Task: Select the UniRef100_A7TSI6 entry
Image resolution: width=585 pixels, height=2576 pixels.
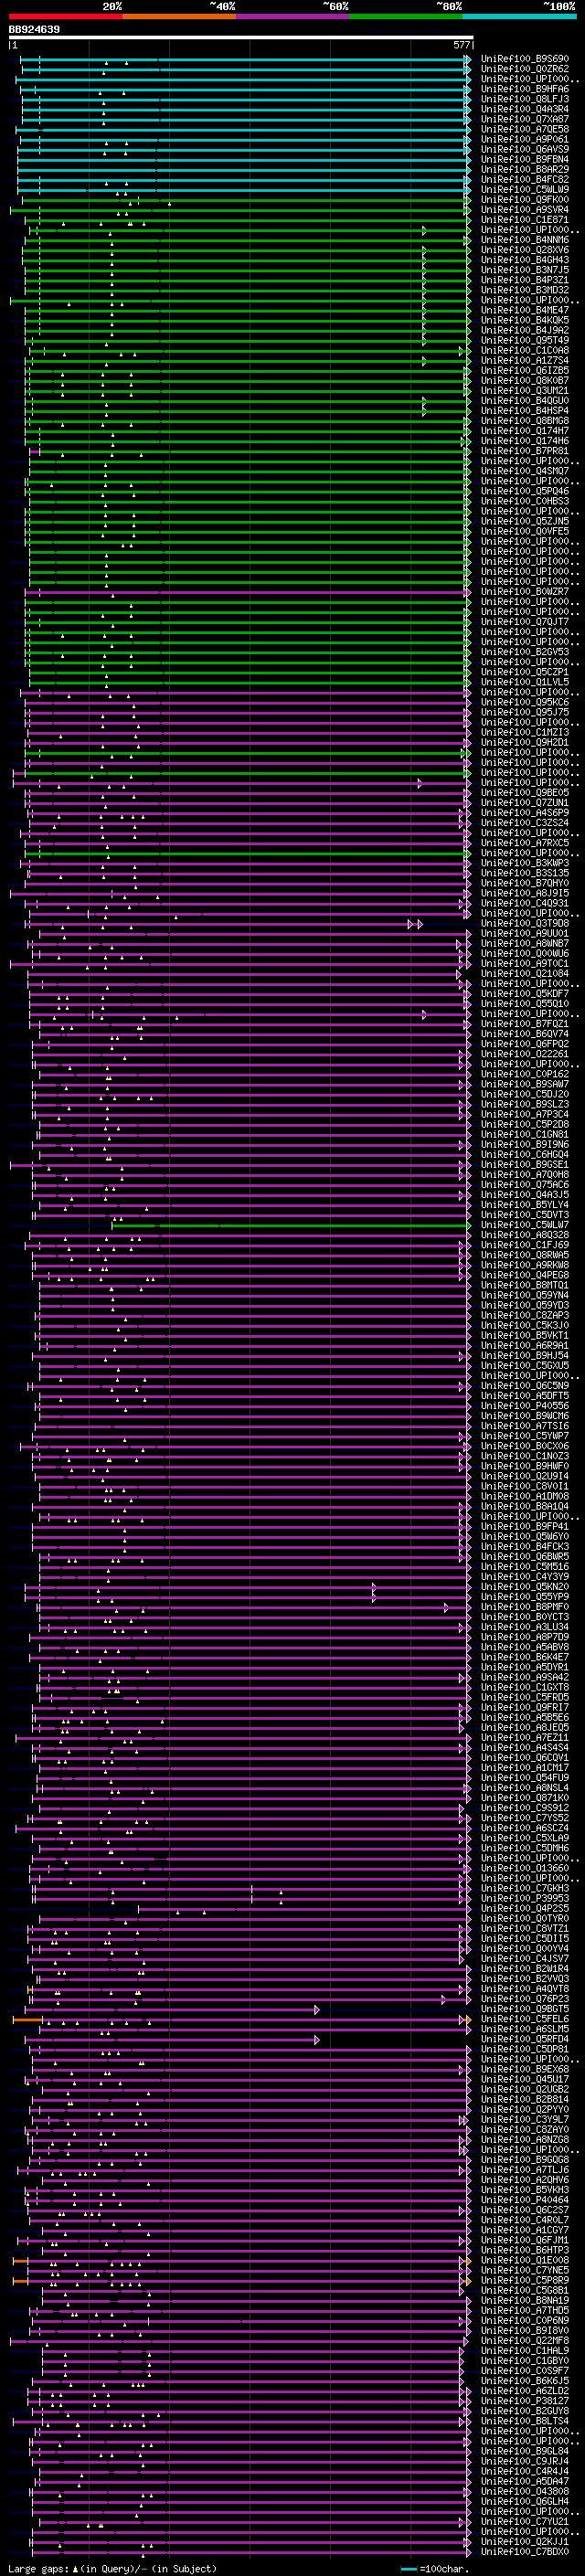Action: 525,1426
